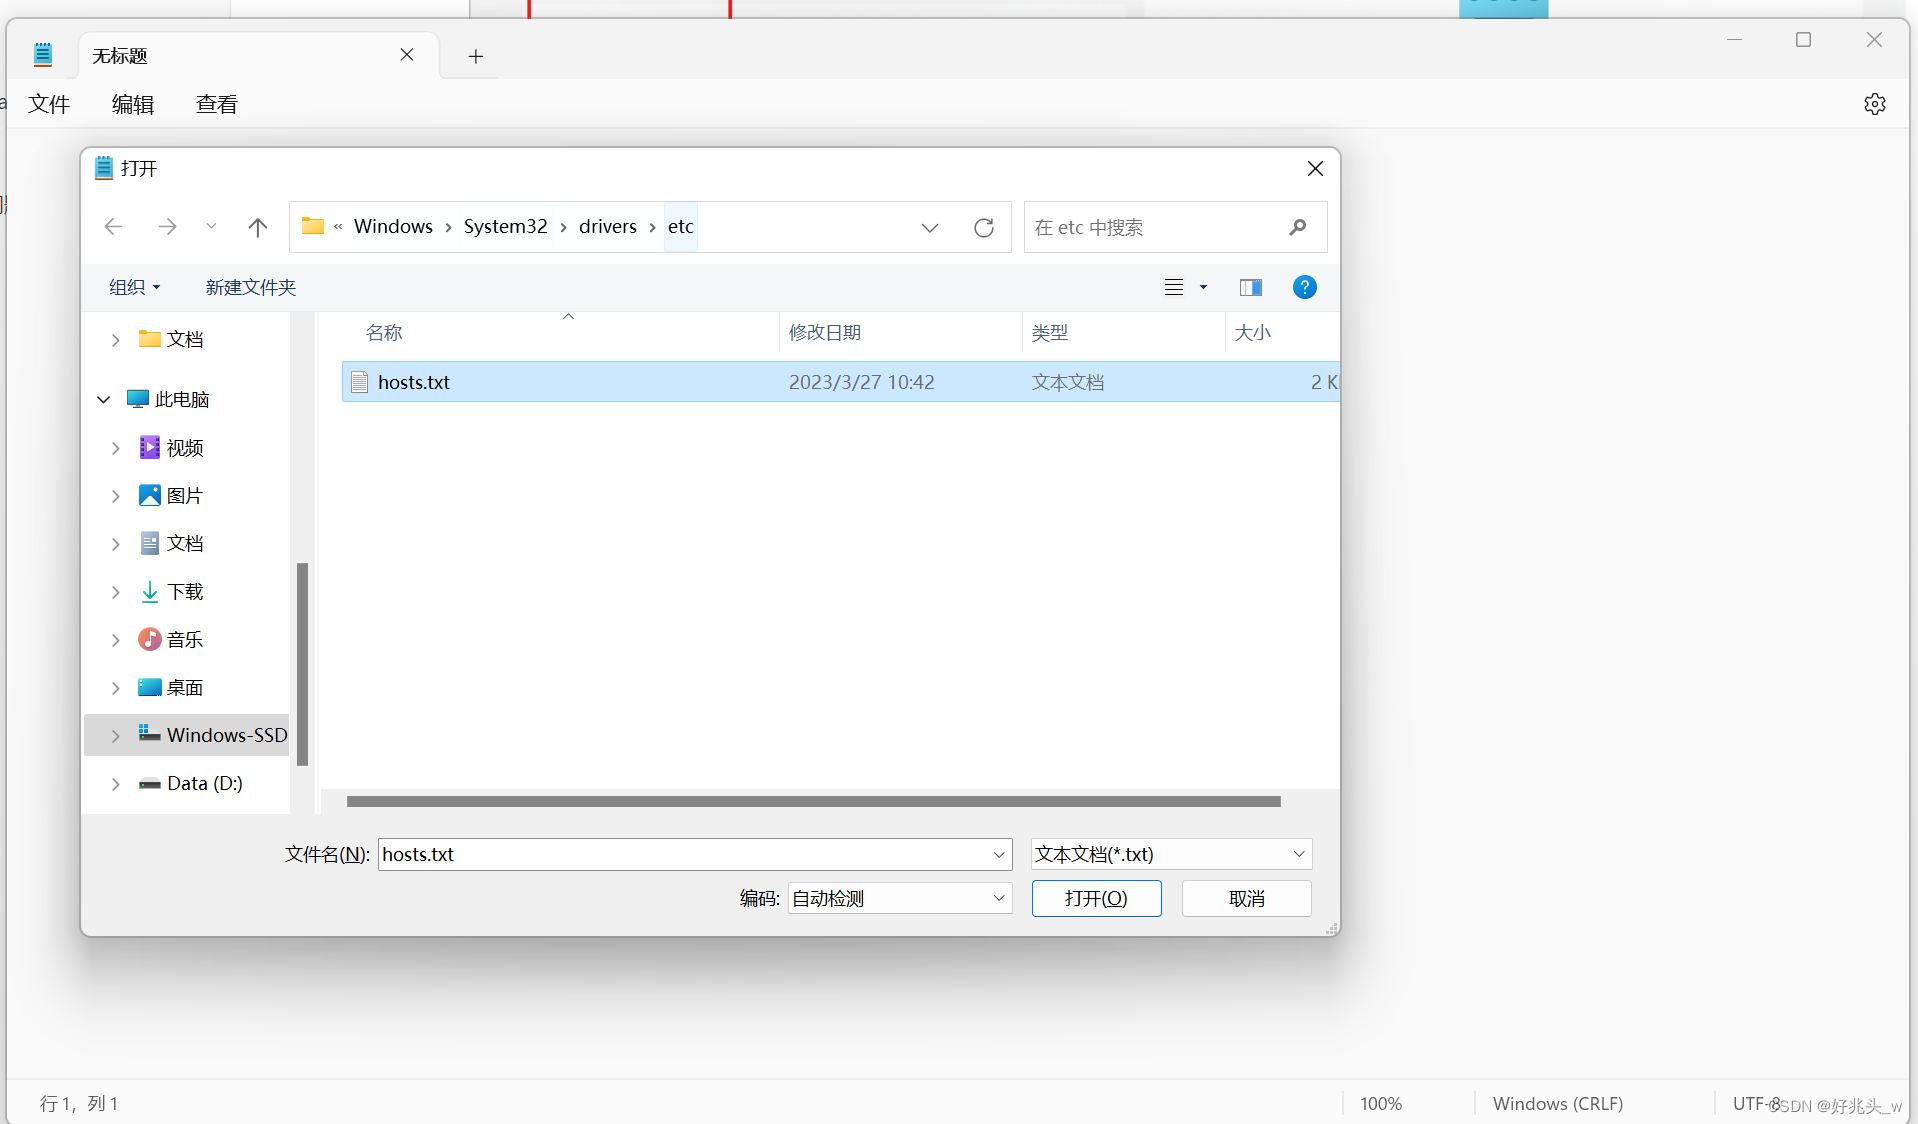Toggle the preview pane icon
The image size is (1918, 1124).
click(x=1251, y=287)
